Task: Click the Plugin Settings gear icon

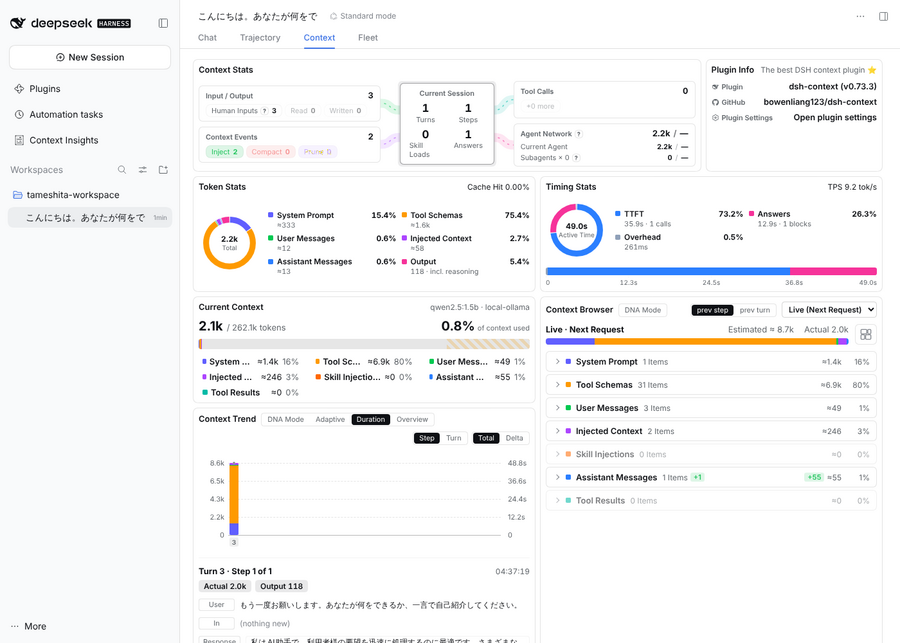Action: point(715,118)
